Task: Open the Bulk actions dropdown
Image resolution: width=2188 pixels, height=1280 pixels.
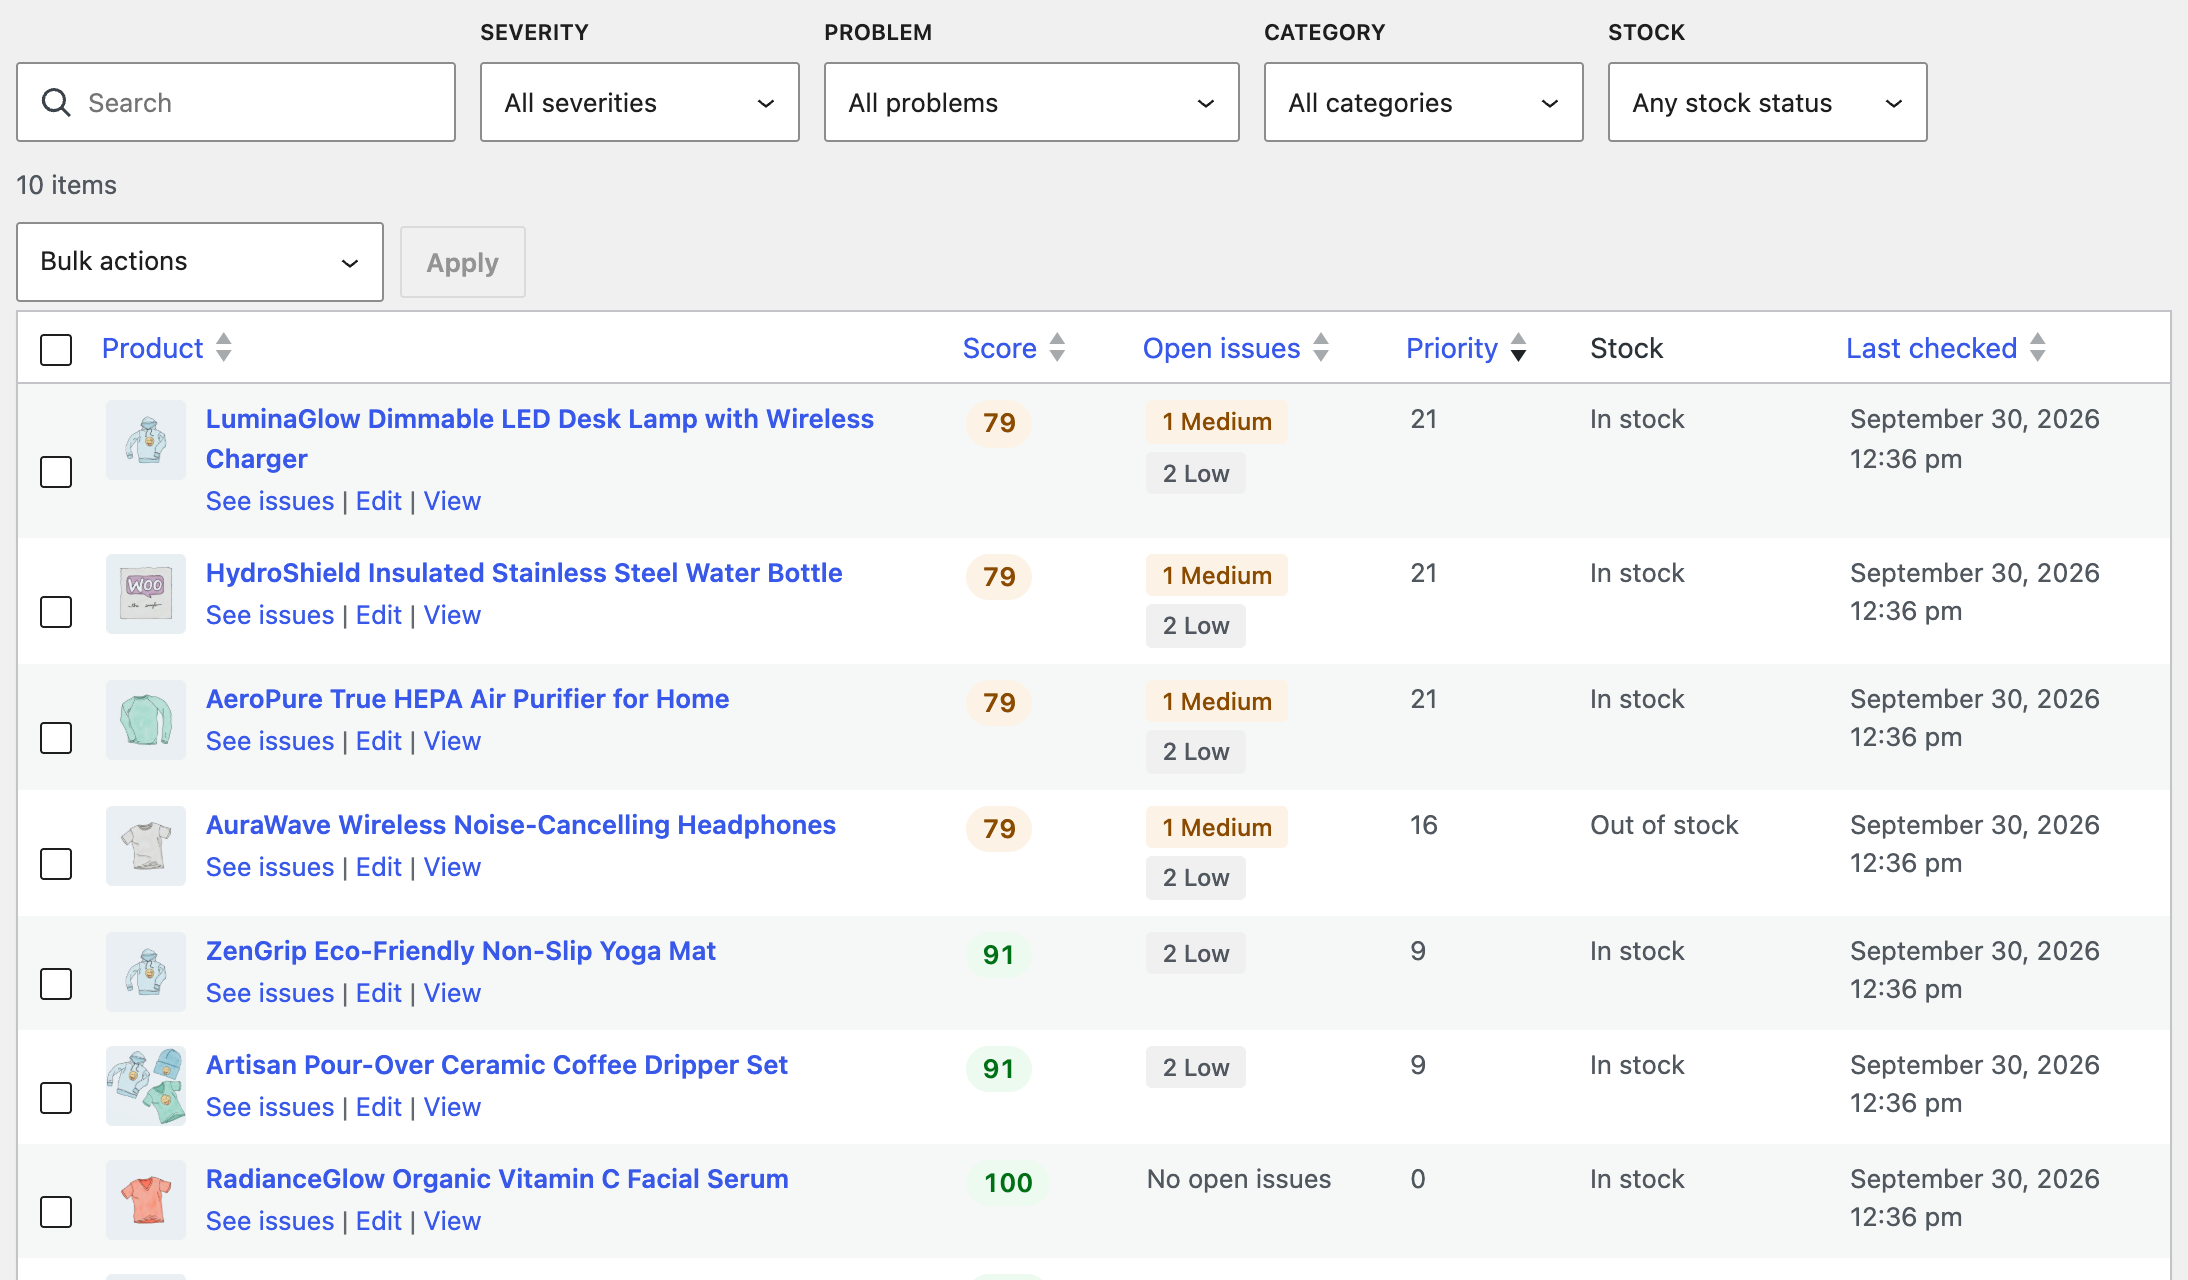Action: pos(200,262)
